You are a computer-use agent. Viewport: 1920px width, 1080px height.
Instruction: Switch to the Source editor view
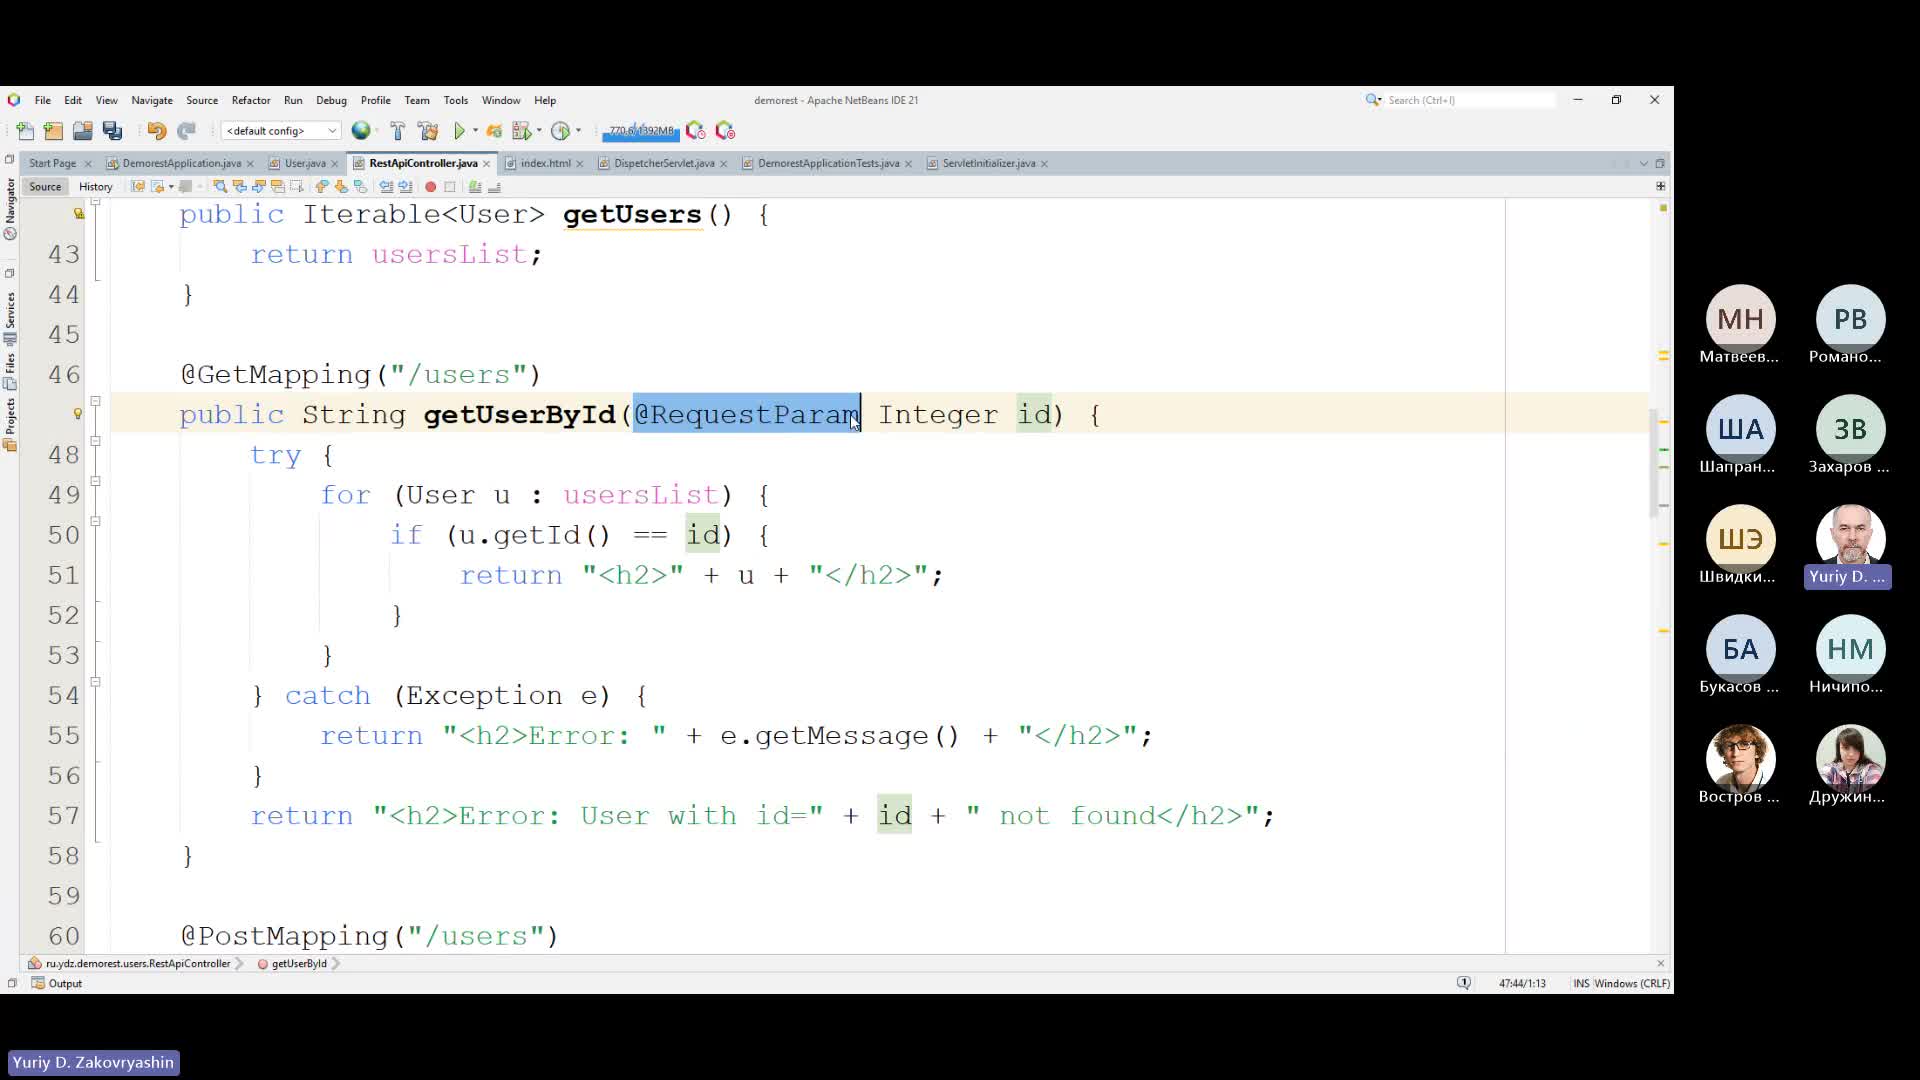45,187
